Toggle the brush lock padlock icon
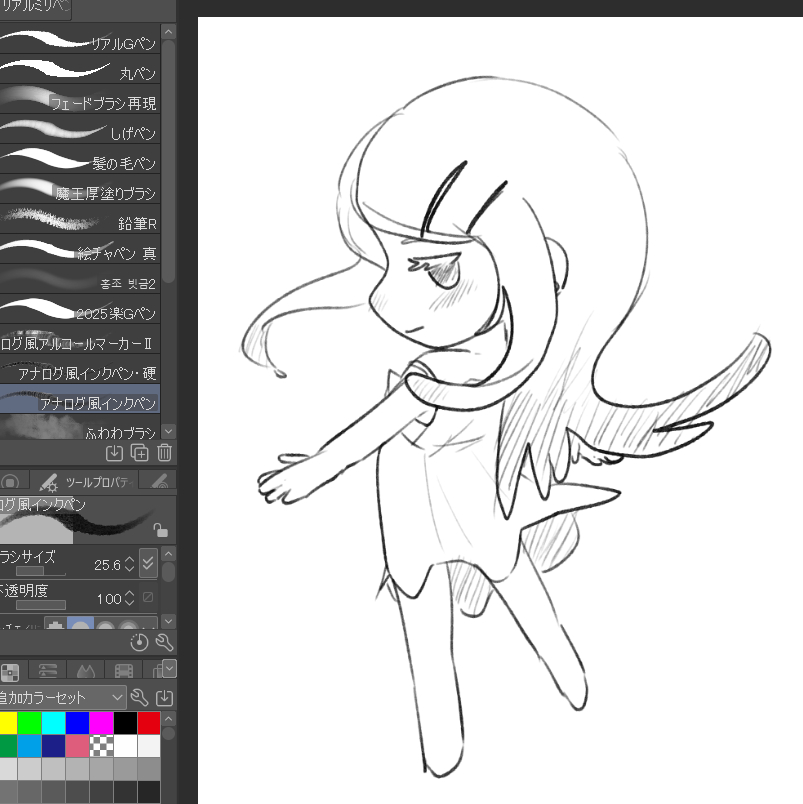Screen dimensions: 803x804 pos(160,530)
